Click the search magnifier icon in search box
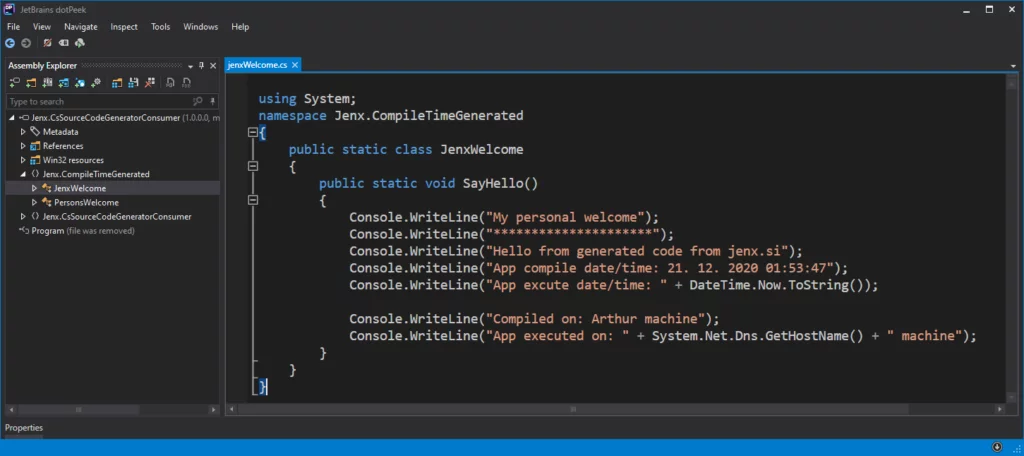The width and height of the screenshot is (1024, 456). click(x=198, y=101)
